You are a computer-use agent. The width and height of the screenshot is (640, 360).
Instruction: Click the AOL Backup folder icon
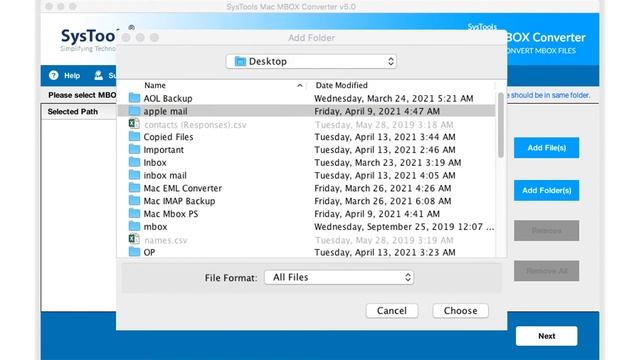(134, 98)
